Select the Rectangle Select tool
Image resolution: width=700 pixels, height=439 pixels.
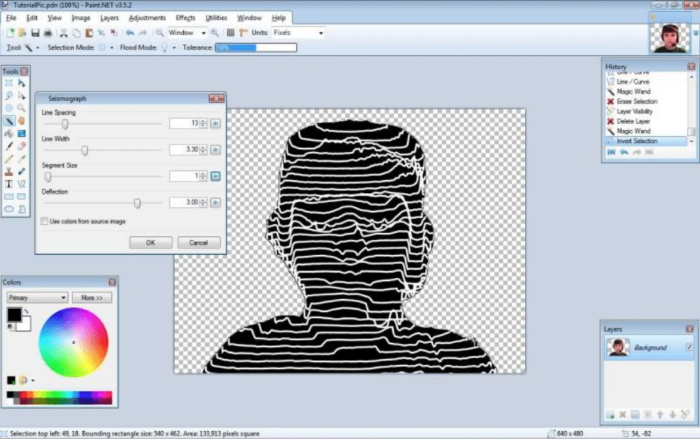pos(8,83)
